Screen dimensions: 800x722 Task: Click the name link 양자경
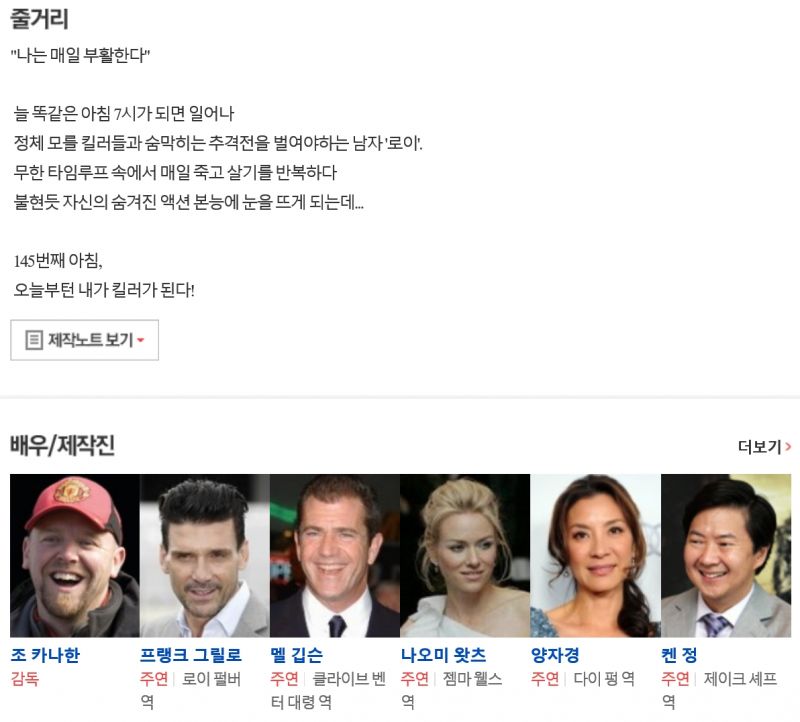(555, 655)
